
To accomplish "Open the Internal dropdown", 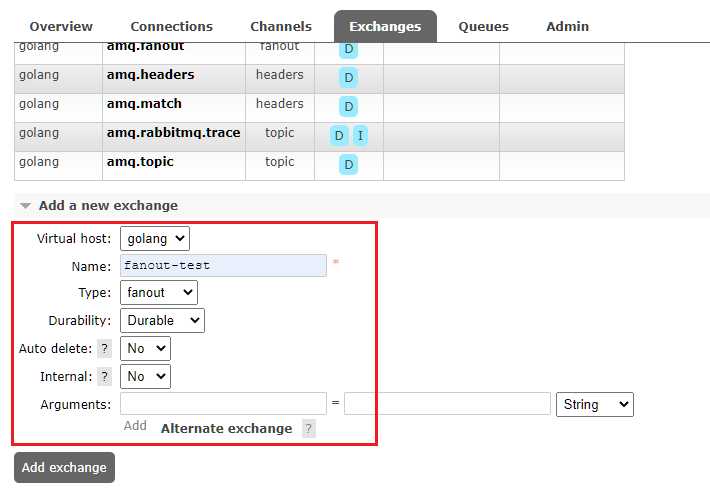I will (x=145, y=377).
